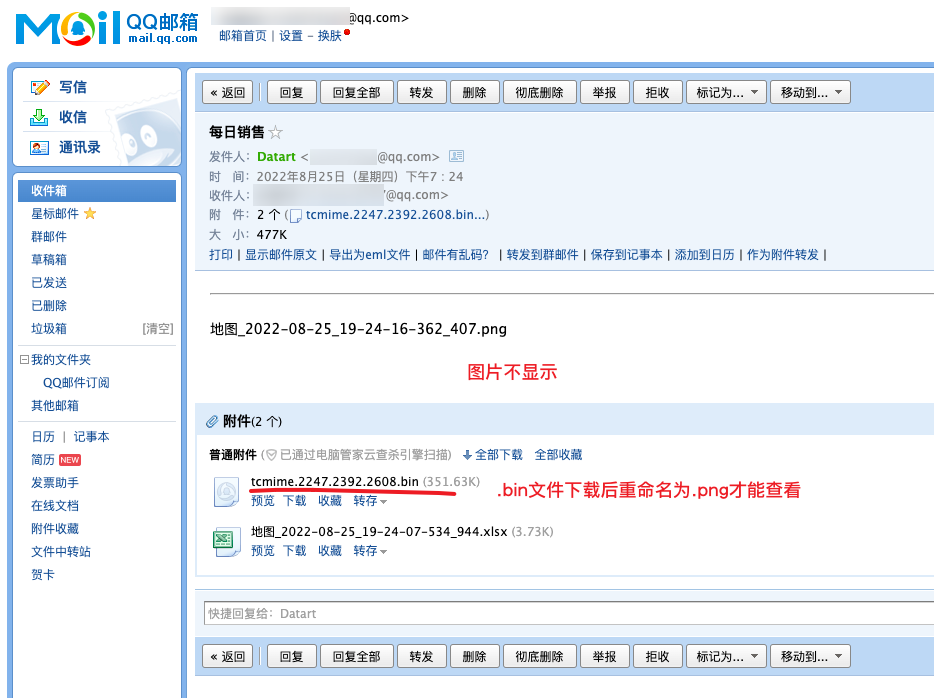
Task: Click 转发 button in bottom toolbar
Action: [x=421, y=656]
